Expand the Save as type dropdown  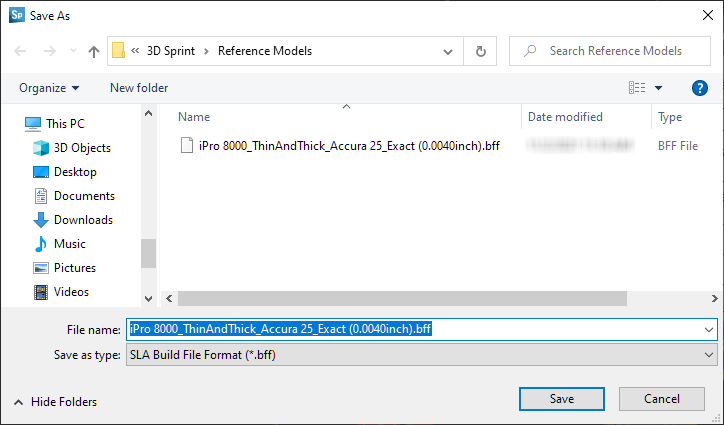pos(709,354)
